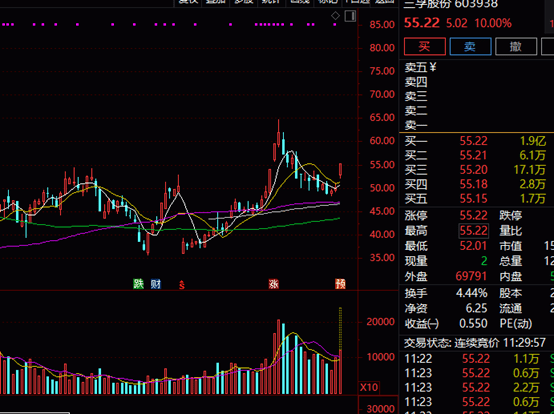Click the 涨停 limit-up price 55.22
The image size is (554, 414).
pos(473,215)
